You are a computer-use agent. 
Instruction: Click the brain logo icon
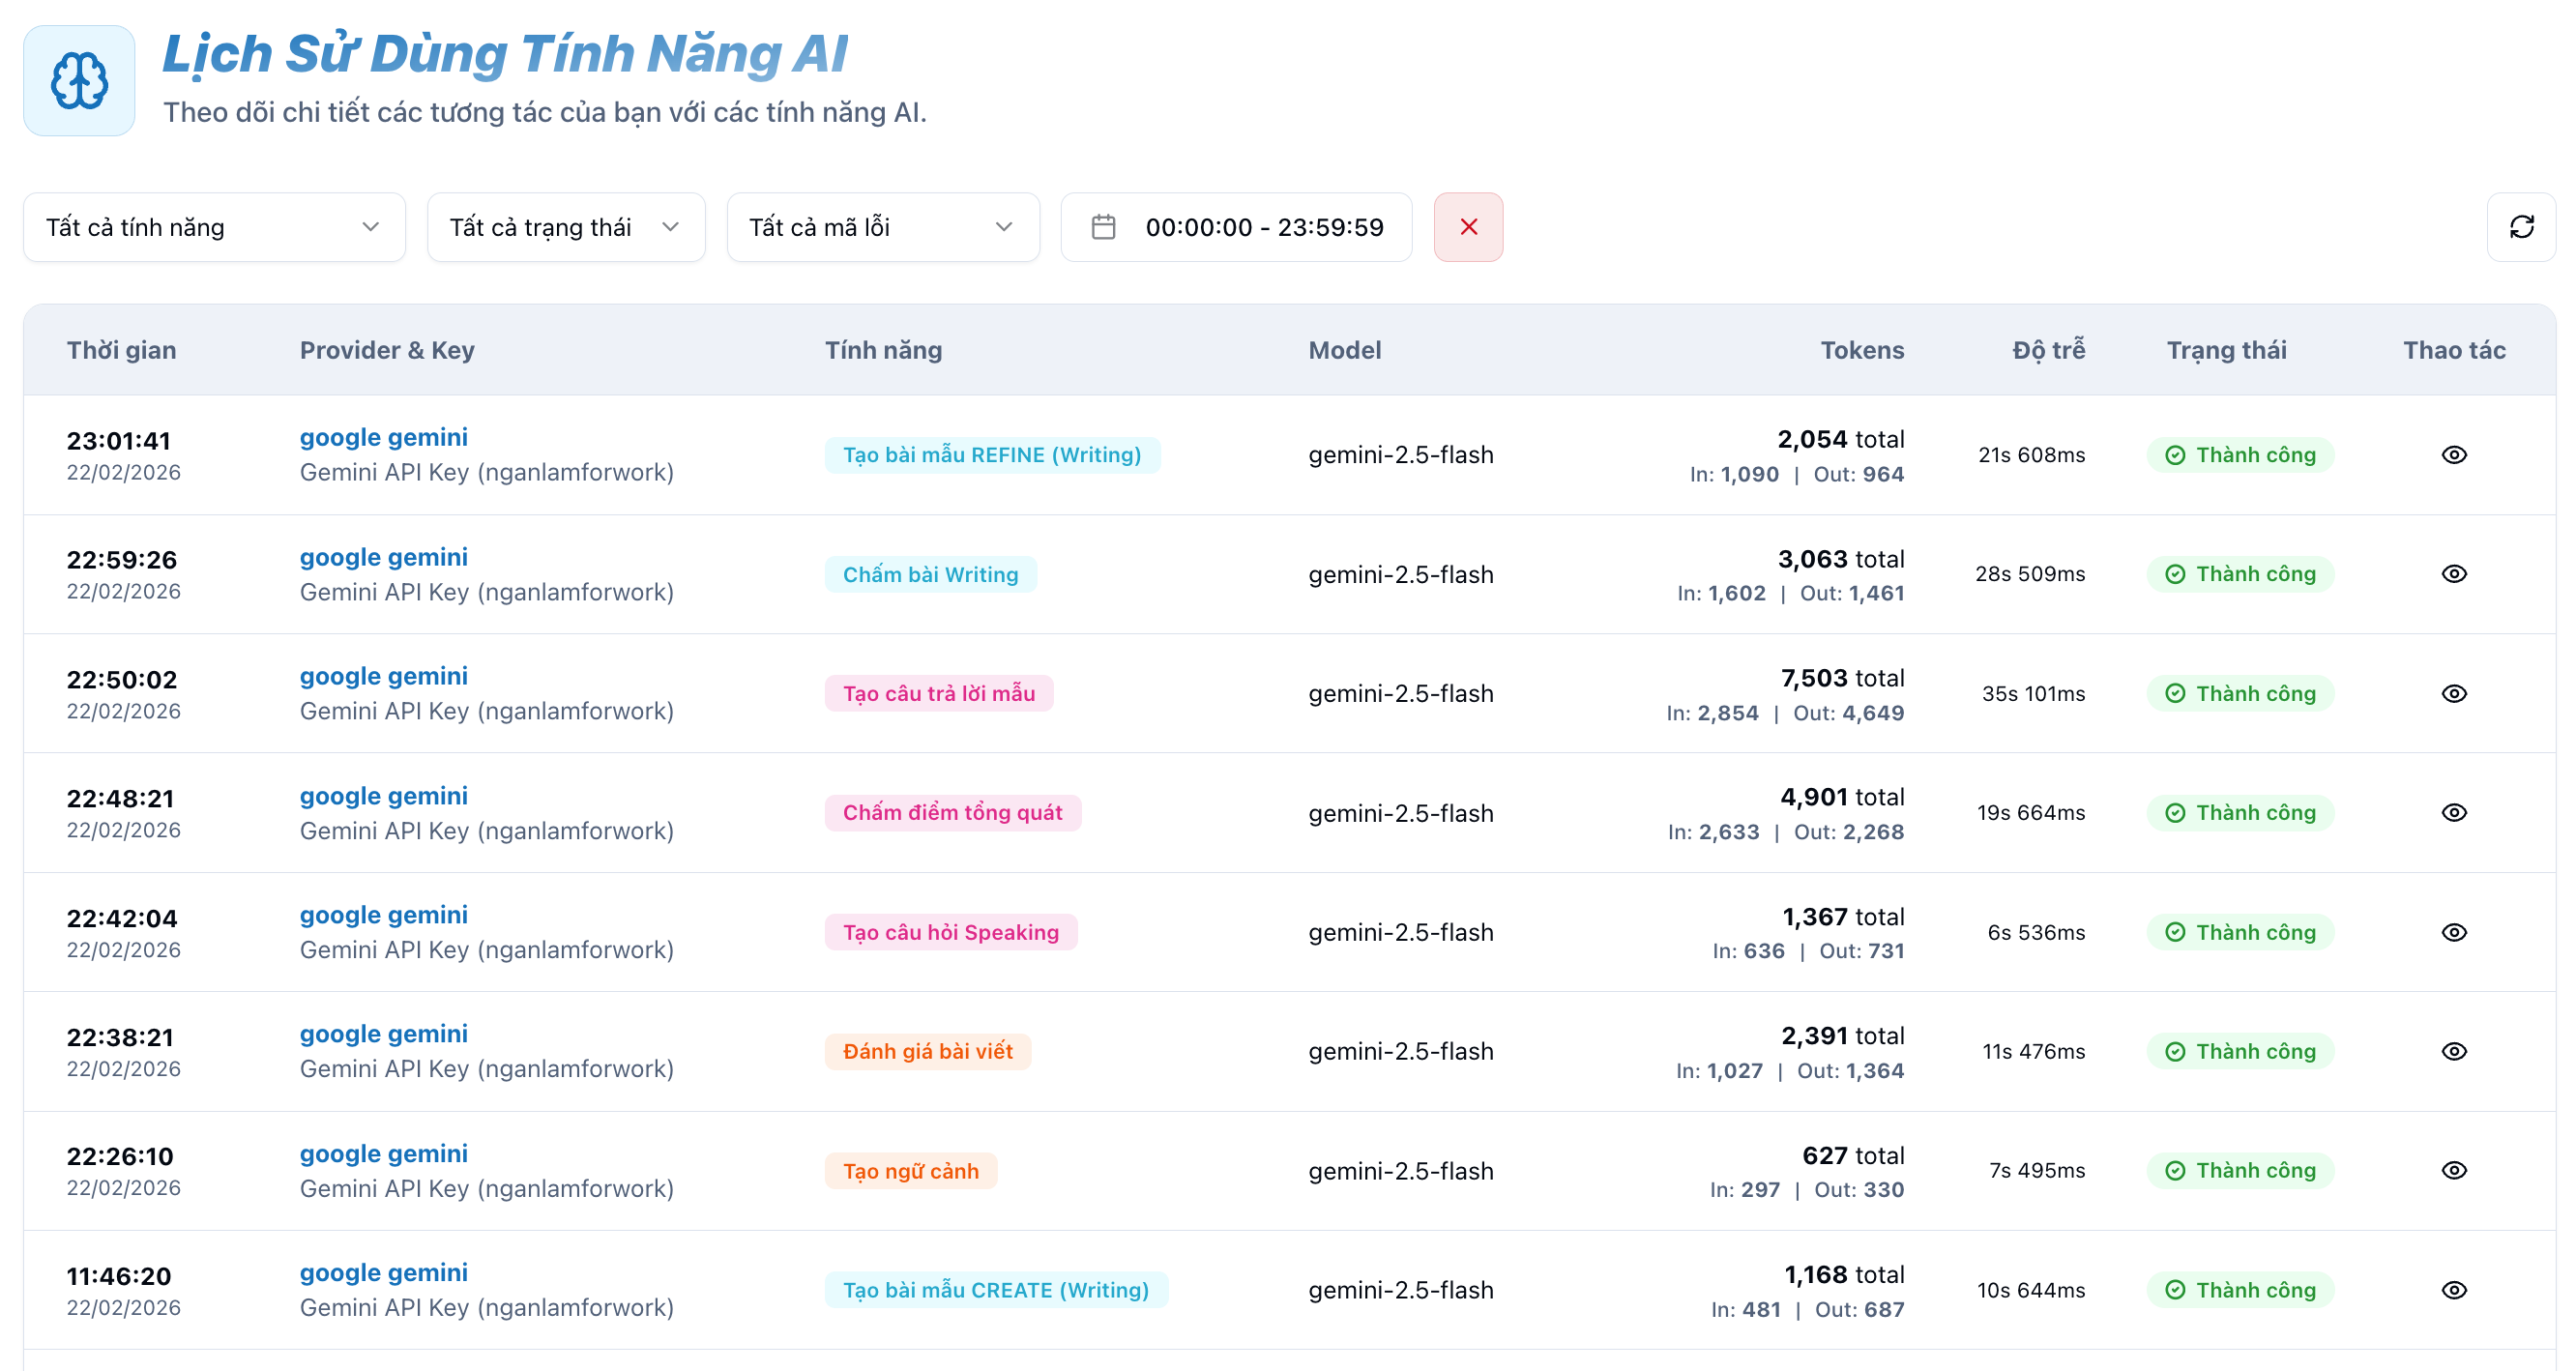tap(79, 81)
